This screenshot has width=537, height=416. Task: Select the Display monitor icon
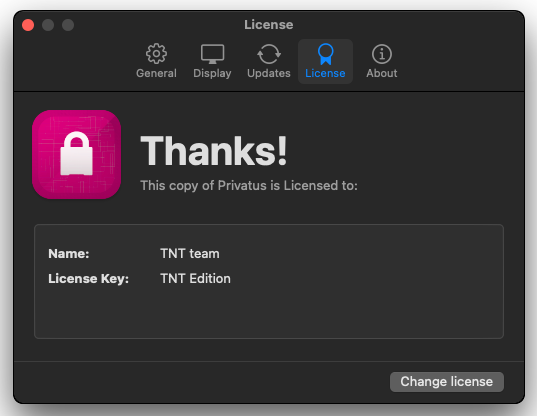click(x=212, y=54)
